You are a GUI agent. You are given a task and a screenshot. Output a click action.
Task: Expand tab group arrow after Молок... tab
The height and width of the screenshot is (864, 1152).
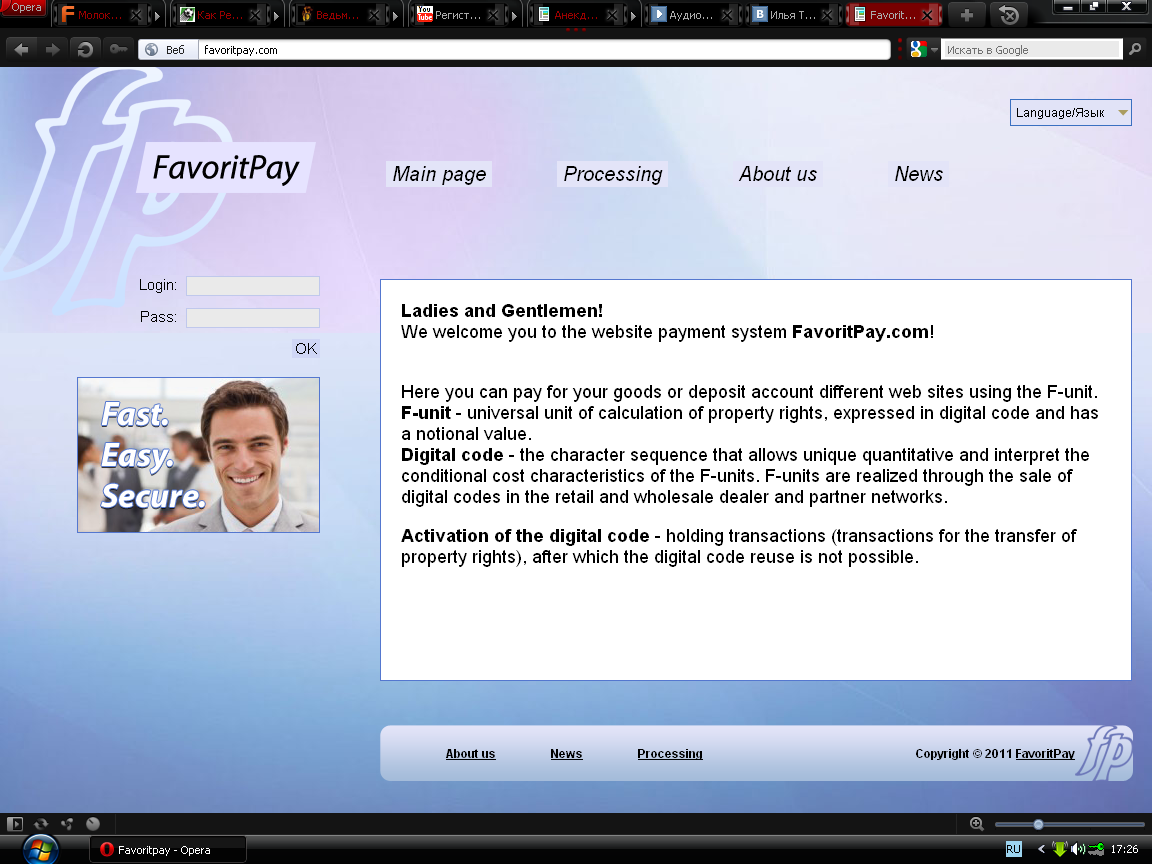pyautogui.click(x=156, y=15)
